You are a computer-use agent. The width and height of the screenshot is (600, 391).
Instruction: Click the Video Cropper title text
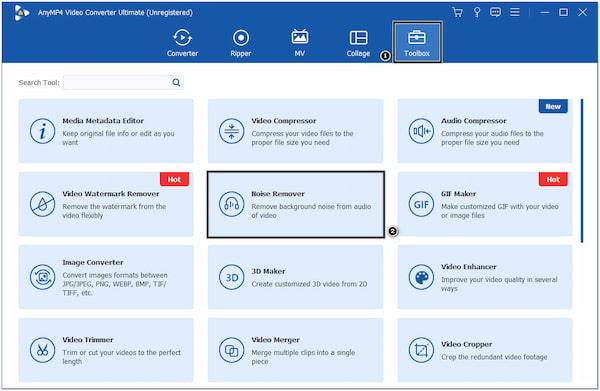tap(466, 344)
